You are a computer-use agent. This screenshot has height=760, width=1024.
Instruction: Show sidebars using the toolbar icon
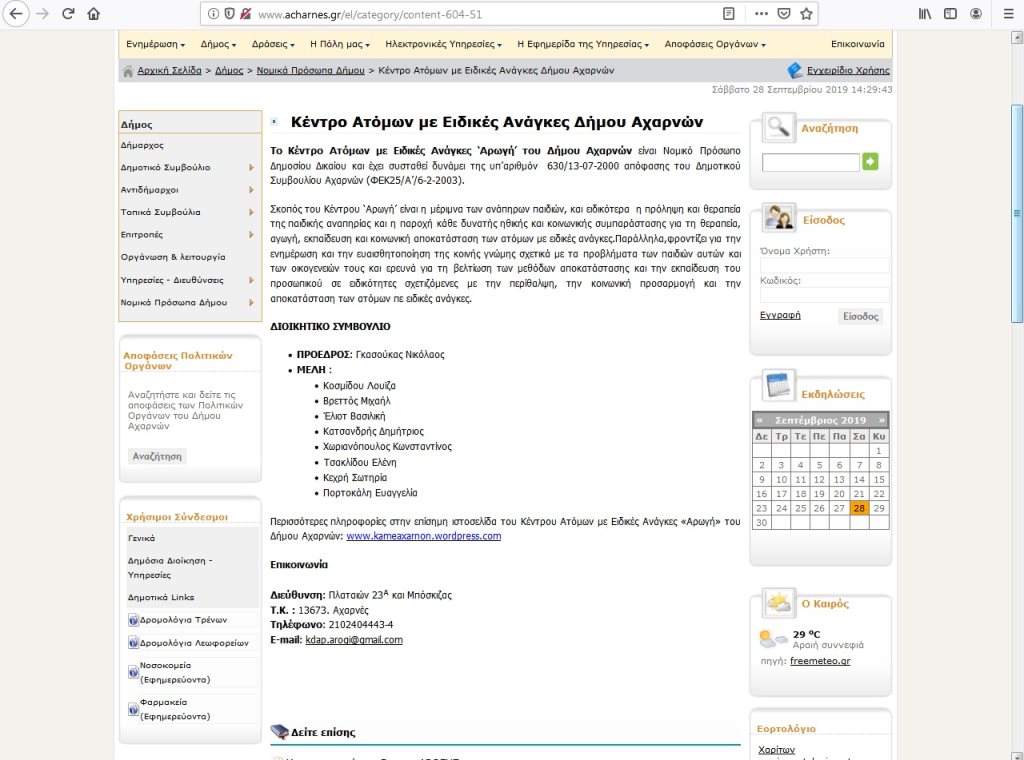[949, 14]
